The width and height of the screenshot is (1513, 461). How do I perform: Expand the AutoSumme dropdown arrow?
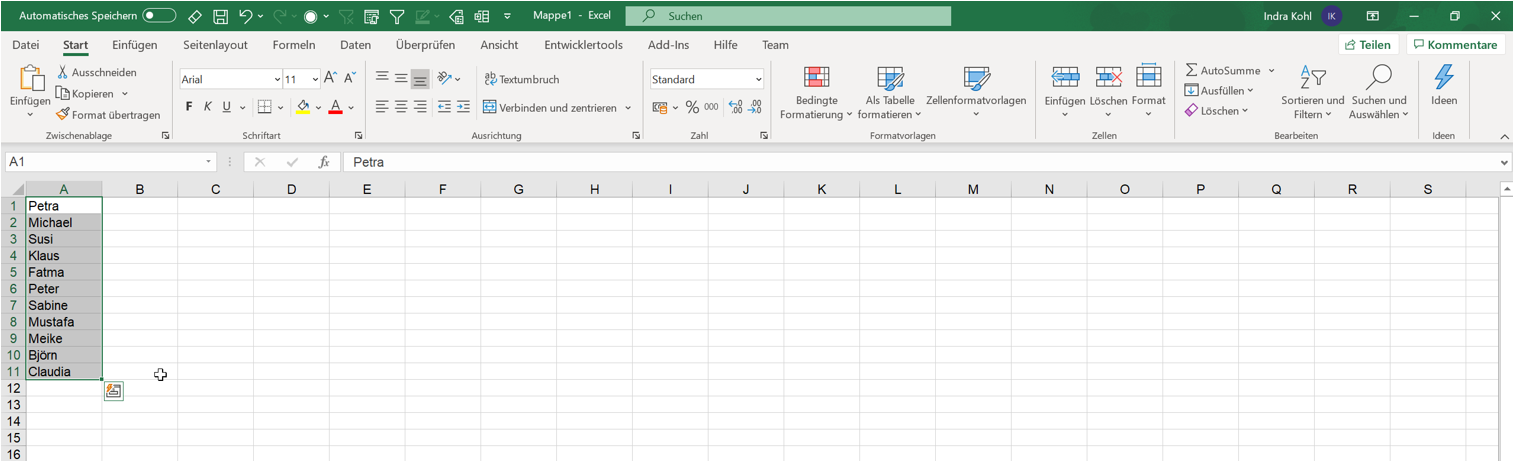coord(1272,71)
